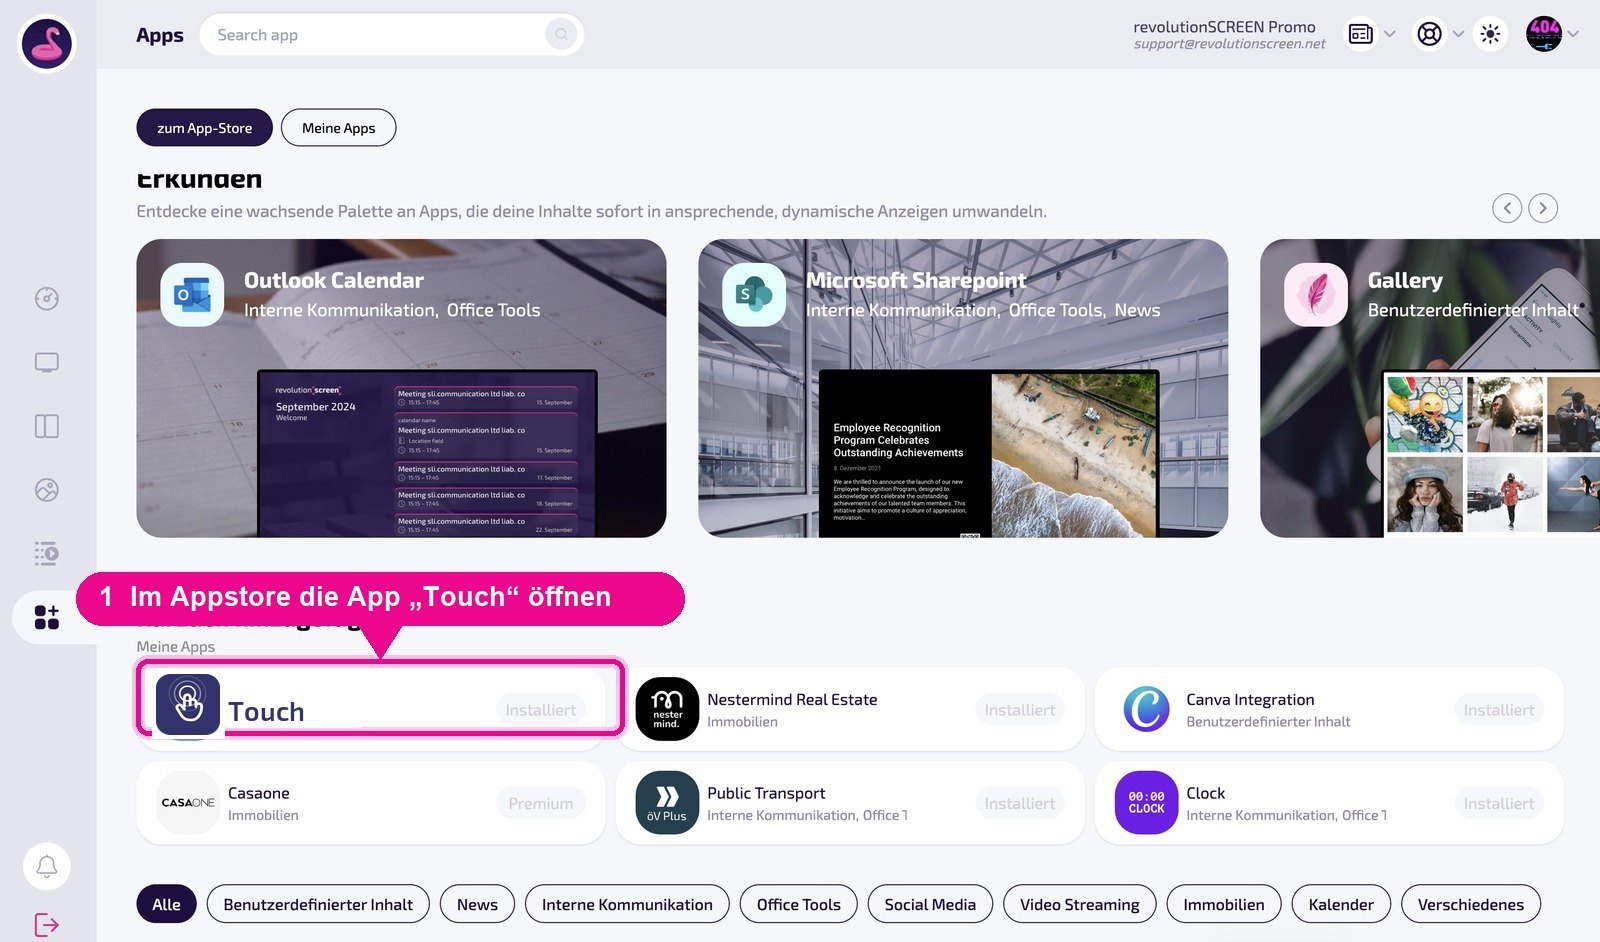Filter apps by Video Streaming category
The width and height of the screenshot is (1600, 942).
click(1080, 904)
